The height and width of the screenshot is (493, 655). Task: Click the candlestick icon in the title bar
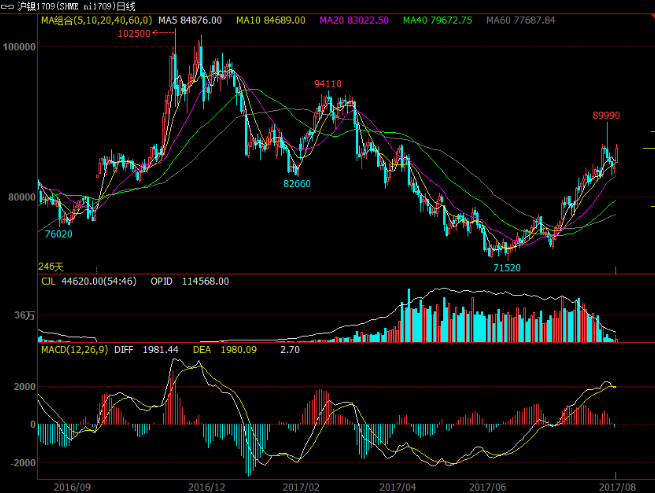tap(9, 6)
